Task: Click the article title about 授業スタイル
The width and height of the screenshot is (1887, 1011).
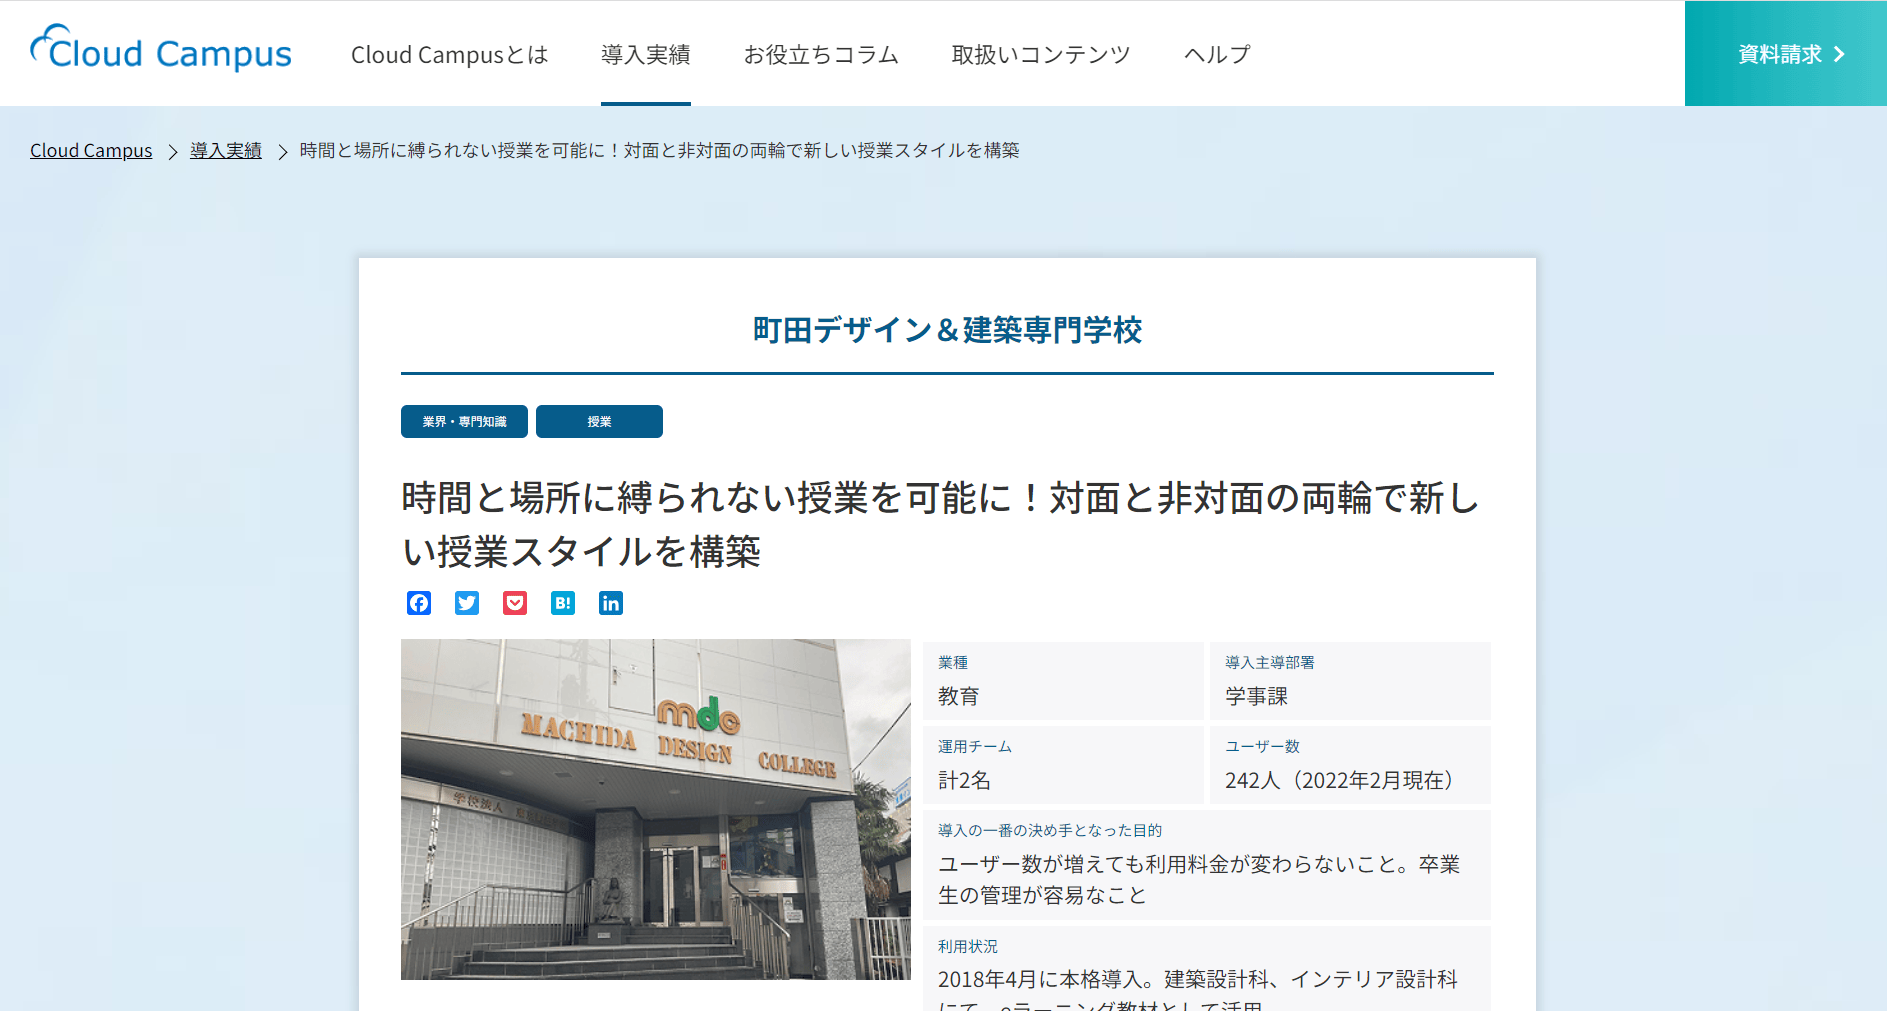Action: [941, 524]
